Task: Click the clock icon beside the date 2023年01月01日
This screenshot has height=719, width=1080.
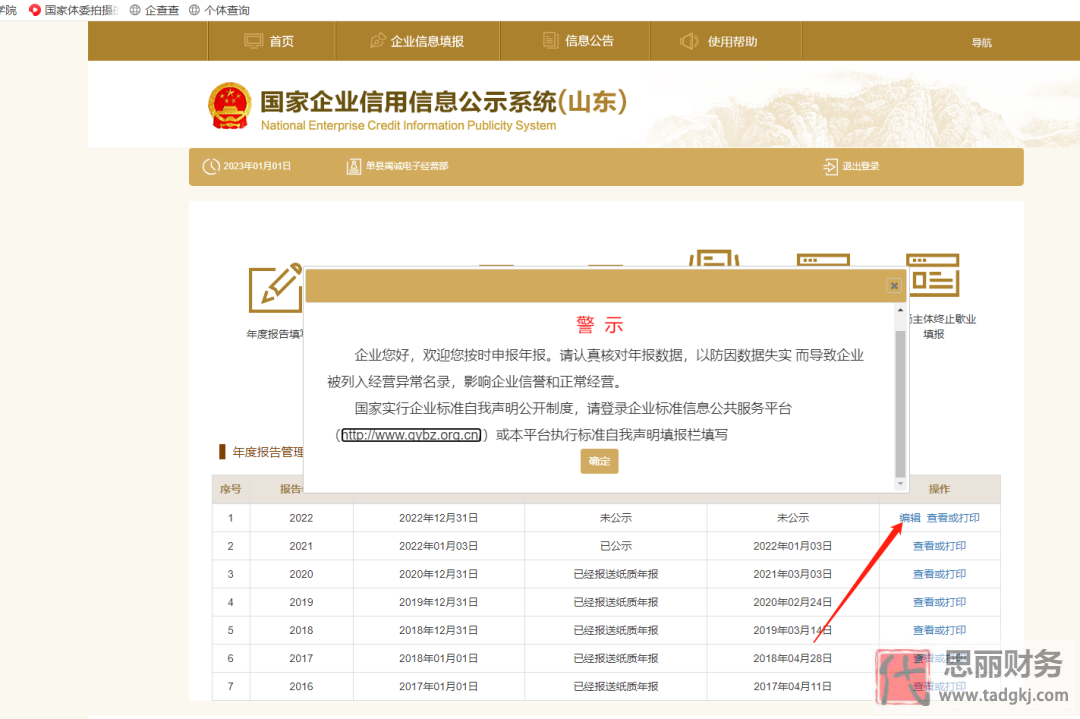Action: [210, 166]
